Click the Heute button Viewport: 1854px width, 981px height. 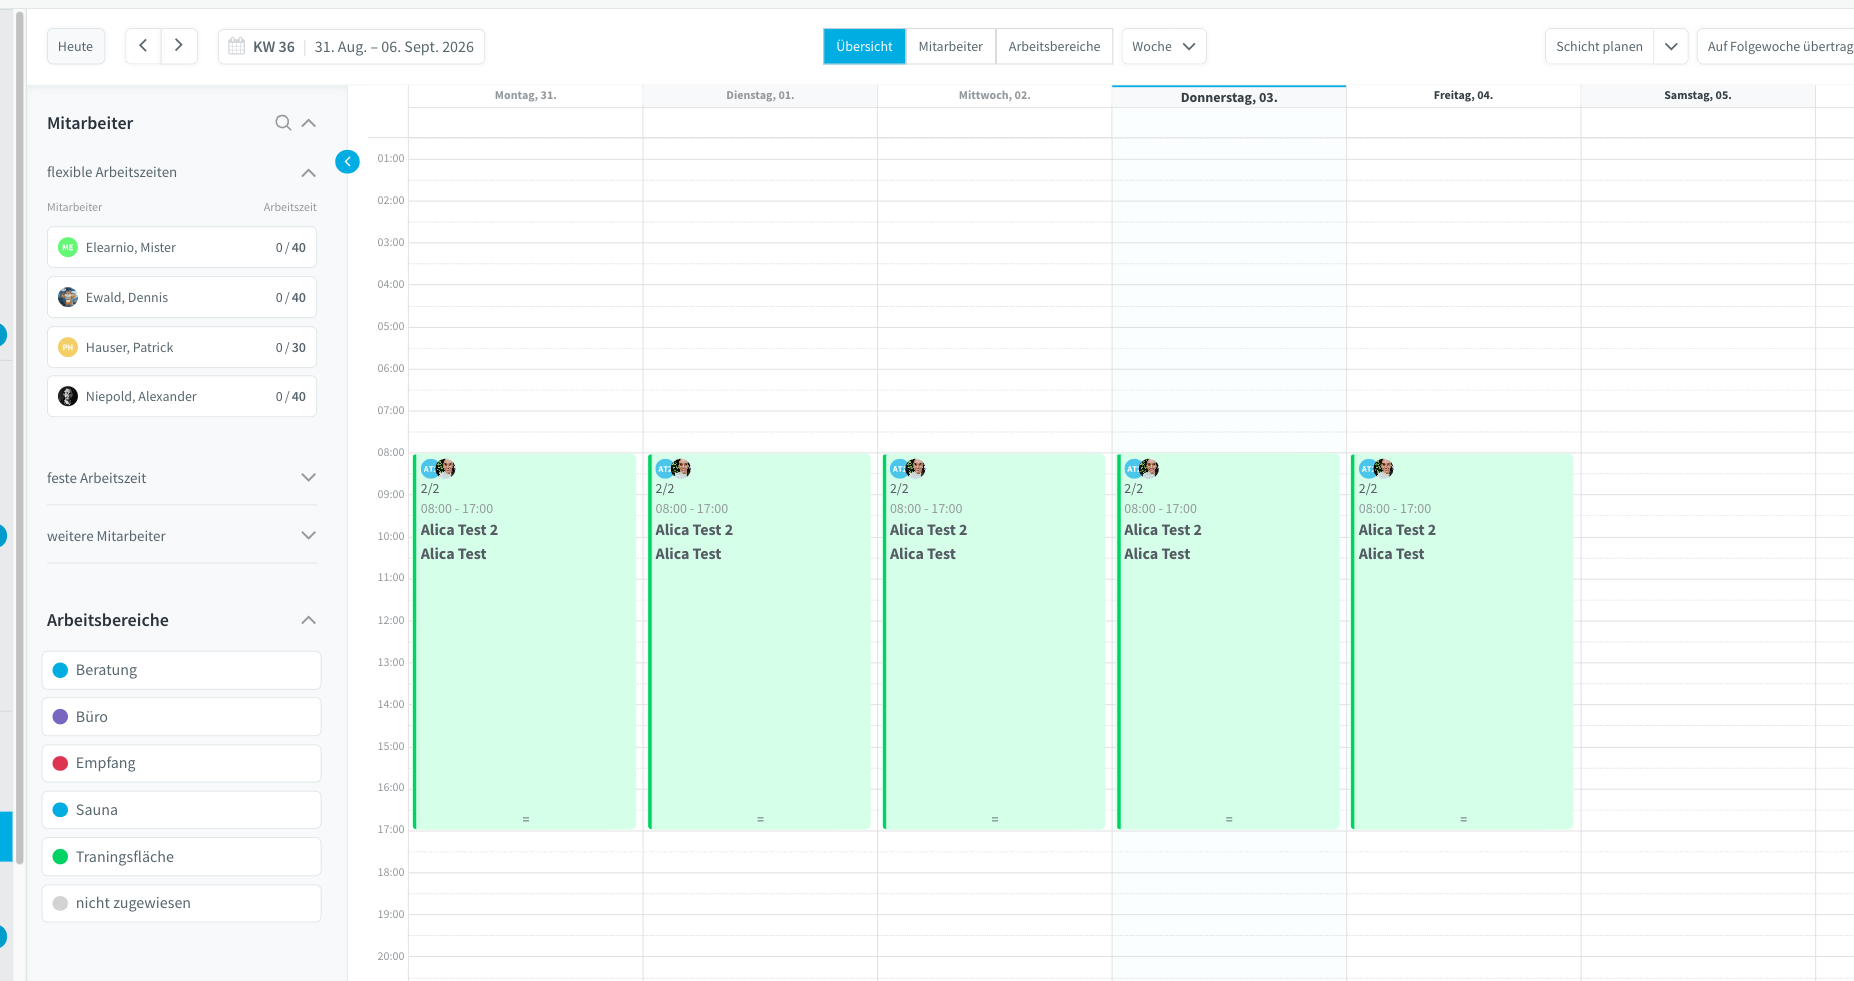point(75,46)
